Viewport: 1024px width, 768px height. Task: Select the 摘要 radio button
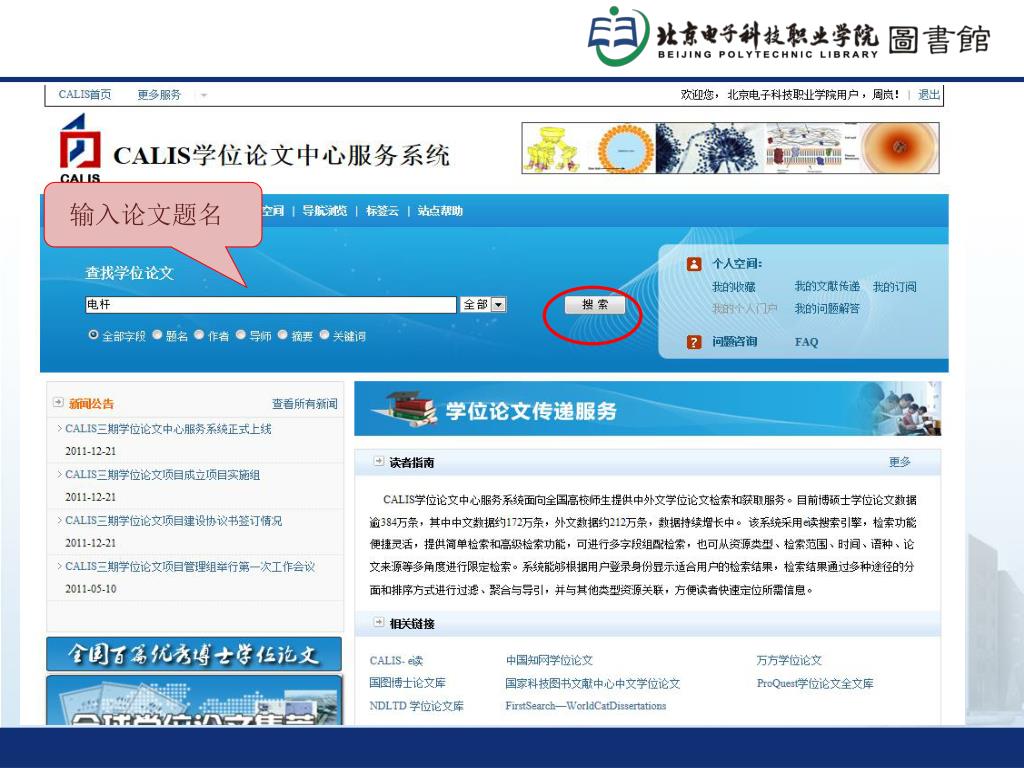coord(282,334)
